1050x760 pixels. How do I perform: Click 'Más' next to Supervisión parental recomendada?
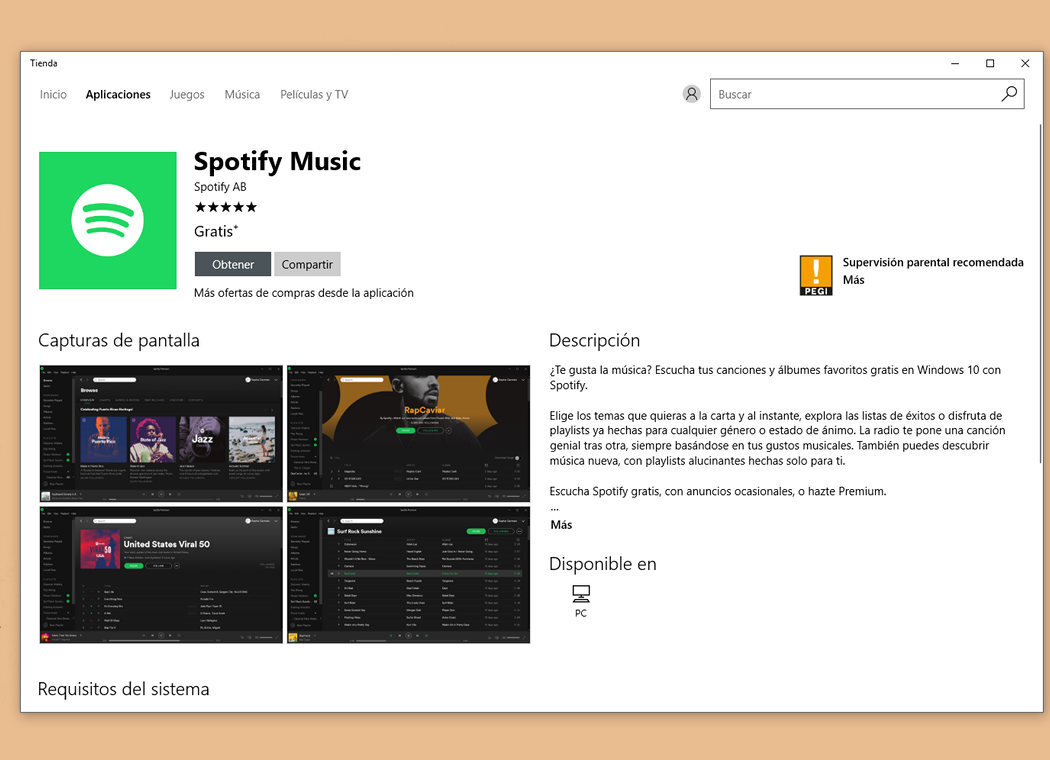pyautogui.click(x=852, y=279)
